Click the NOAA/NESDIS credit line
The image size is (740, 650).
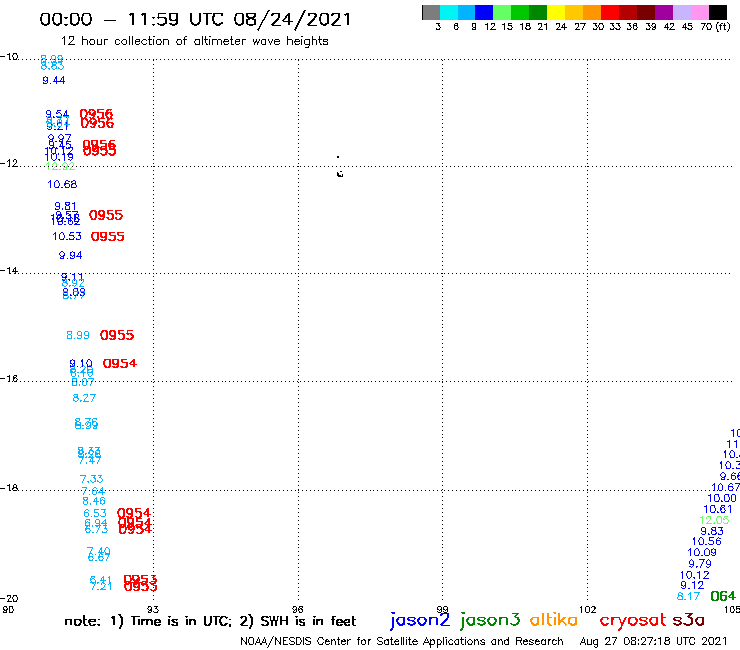pos(402,642)
